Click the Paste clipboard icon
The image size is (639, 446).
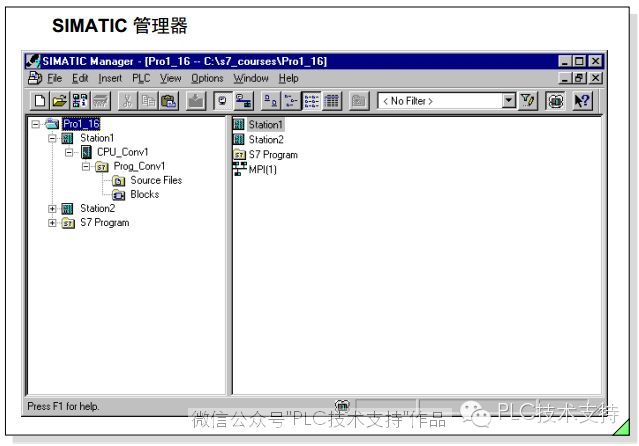pyautogui.click(x=168, y=100)
